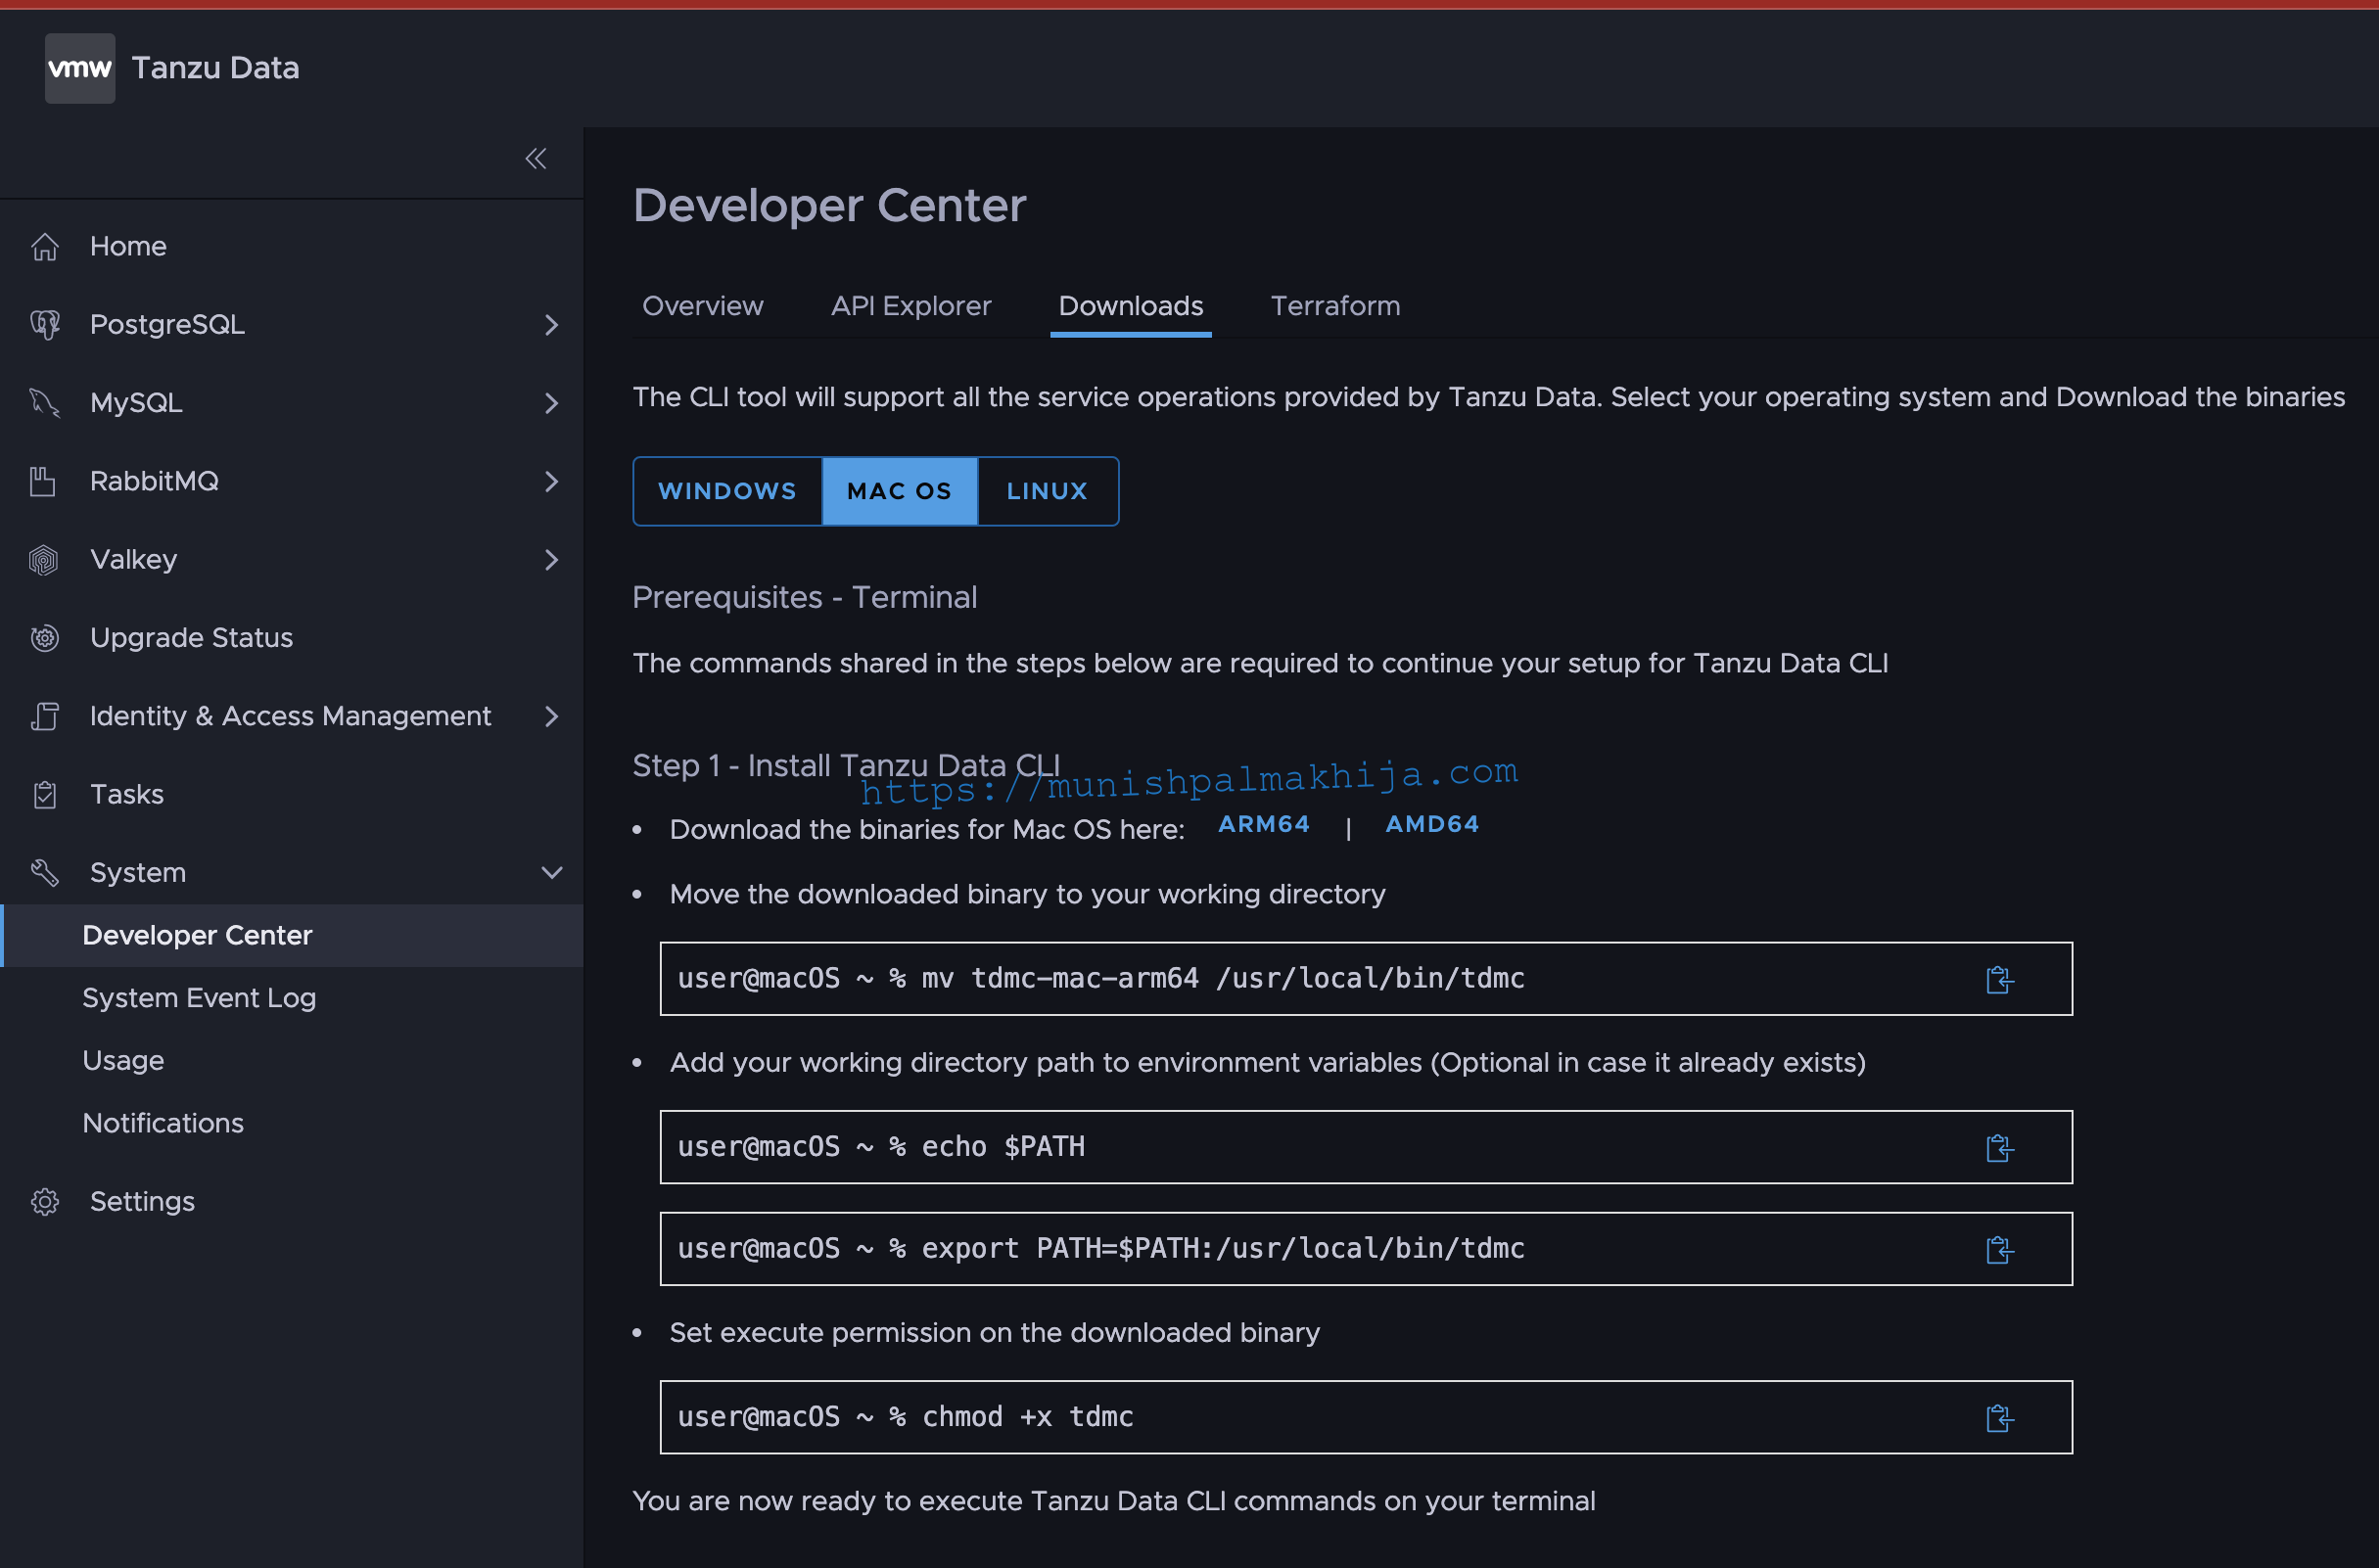Click the MySQL sidebar label
Viewport: 2379px width, 1568px height.
136,403
